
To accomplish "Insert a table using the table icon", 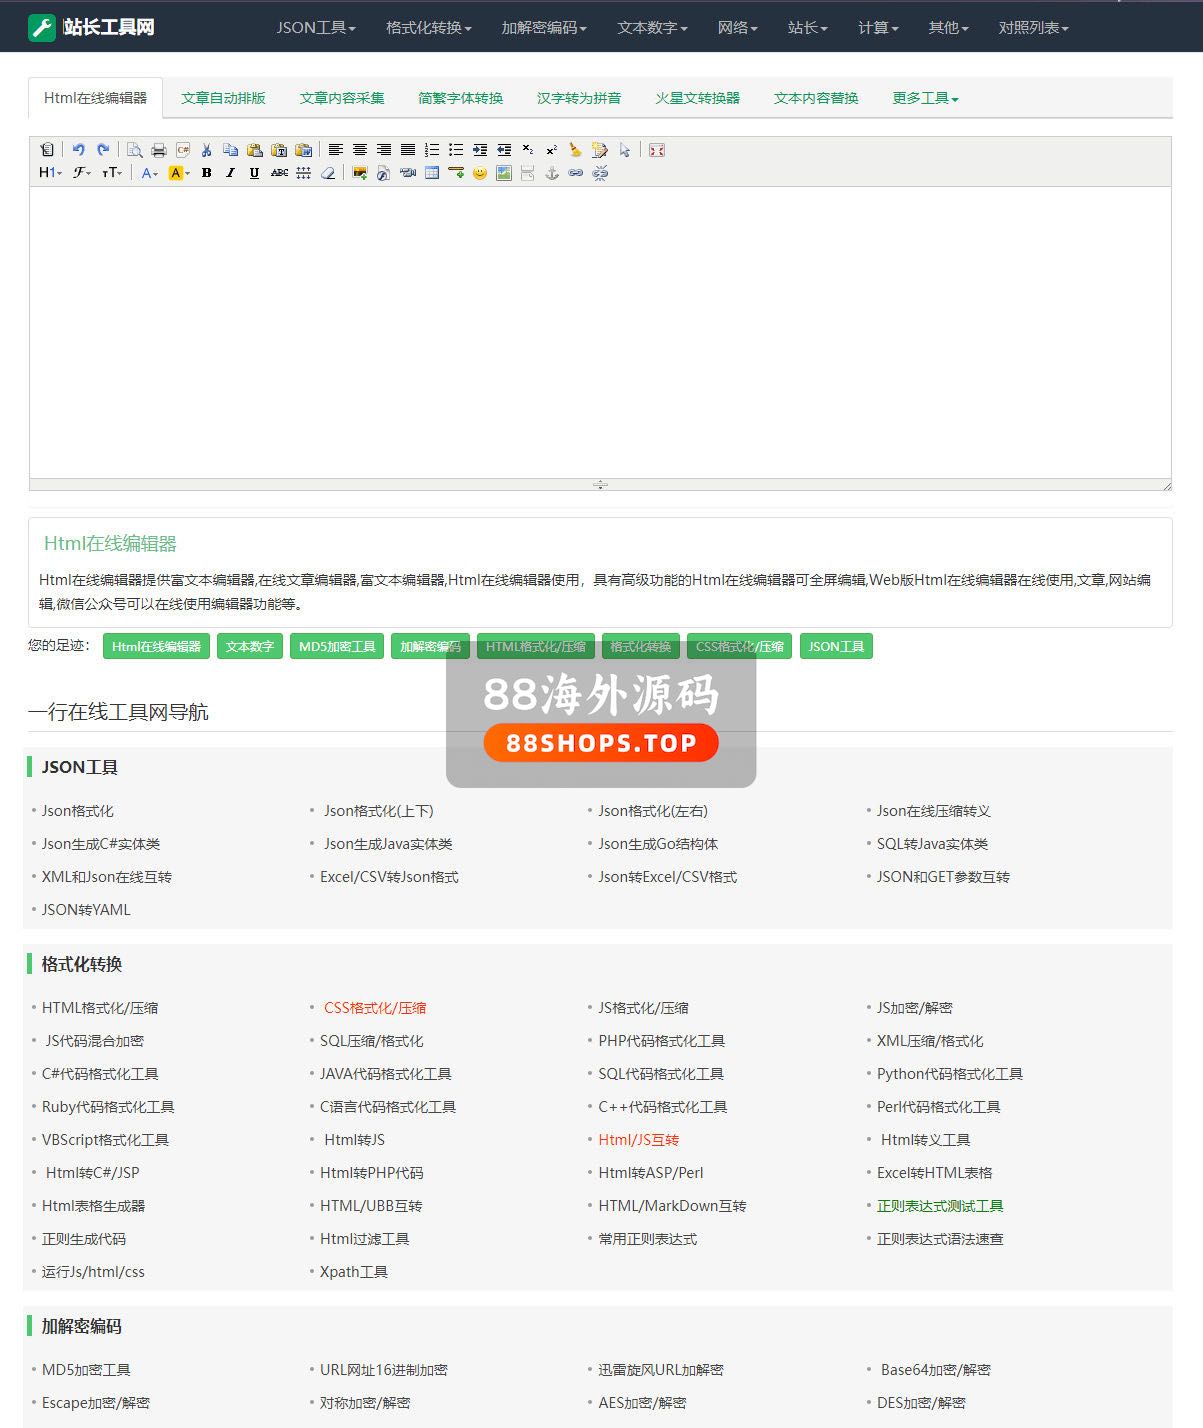I will (x=432, y=173).
